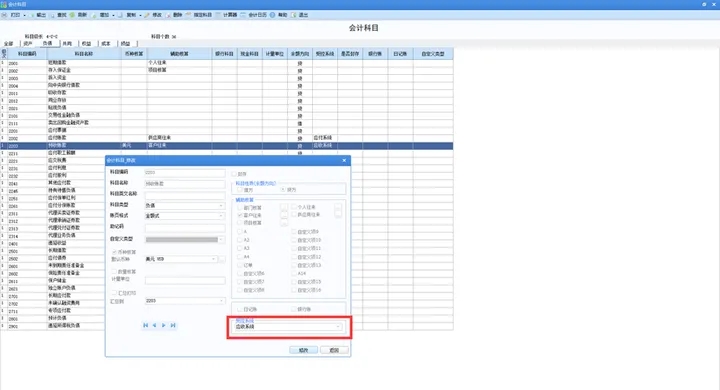Go to the next record with the navigation arrow
This screenshot has height=390, width=720.
(163, 325)
